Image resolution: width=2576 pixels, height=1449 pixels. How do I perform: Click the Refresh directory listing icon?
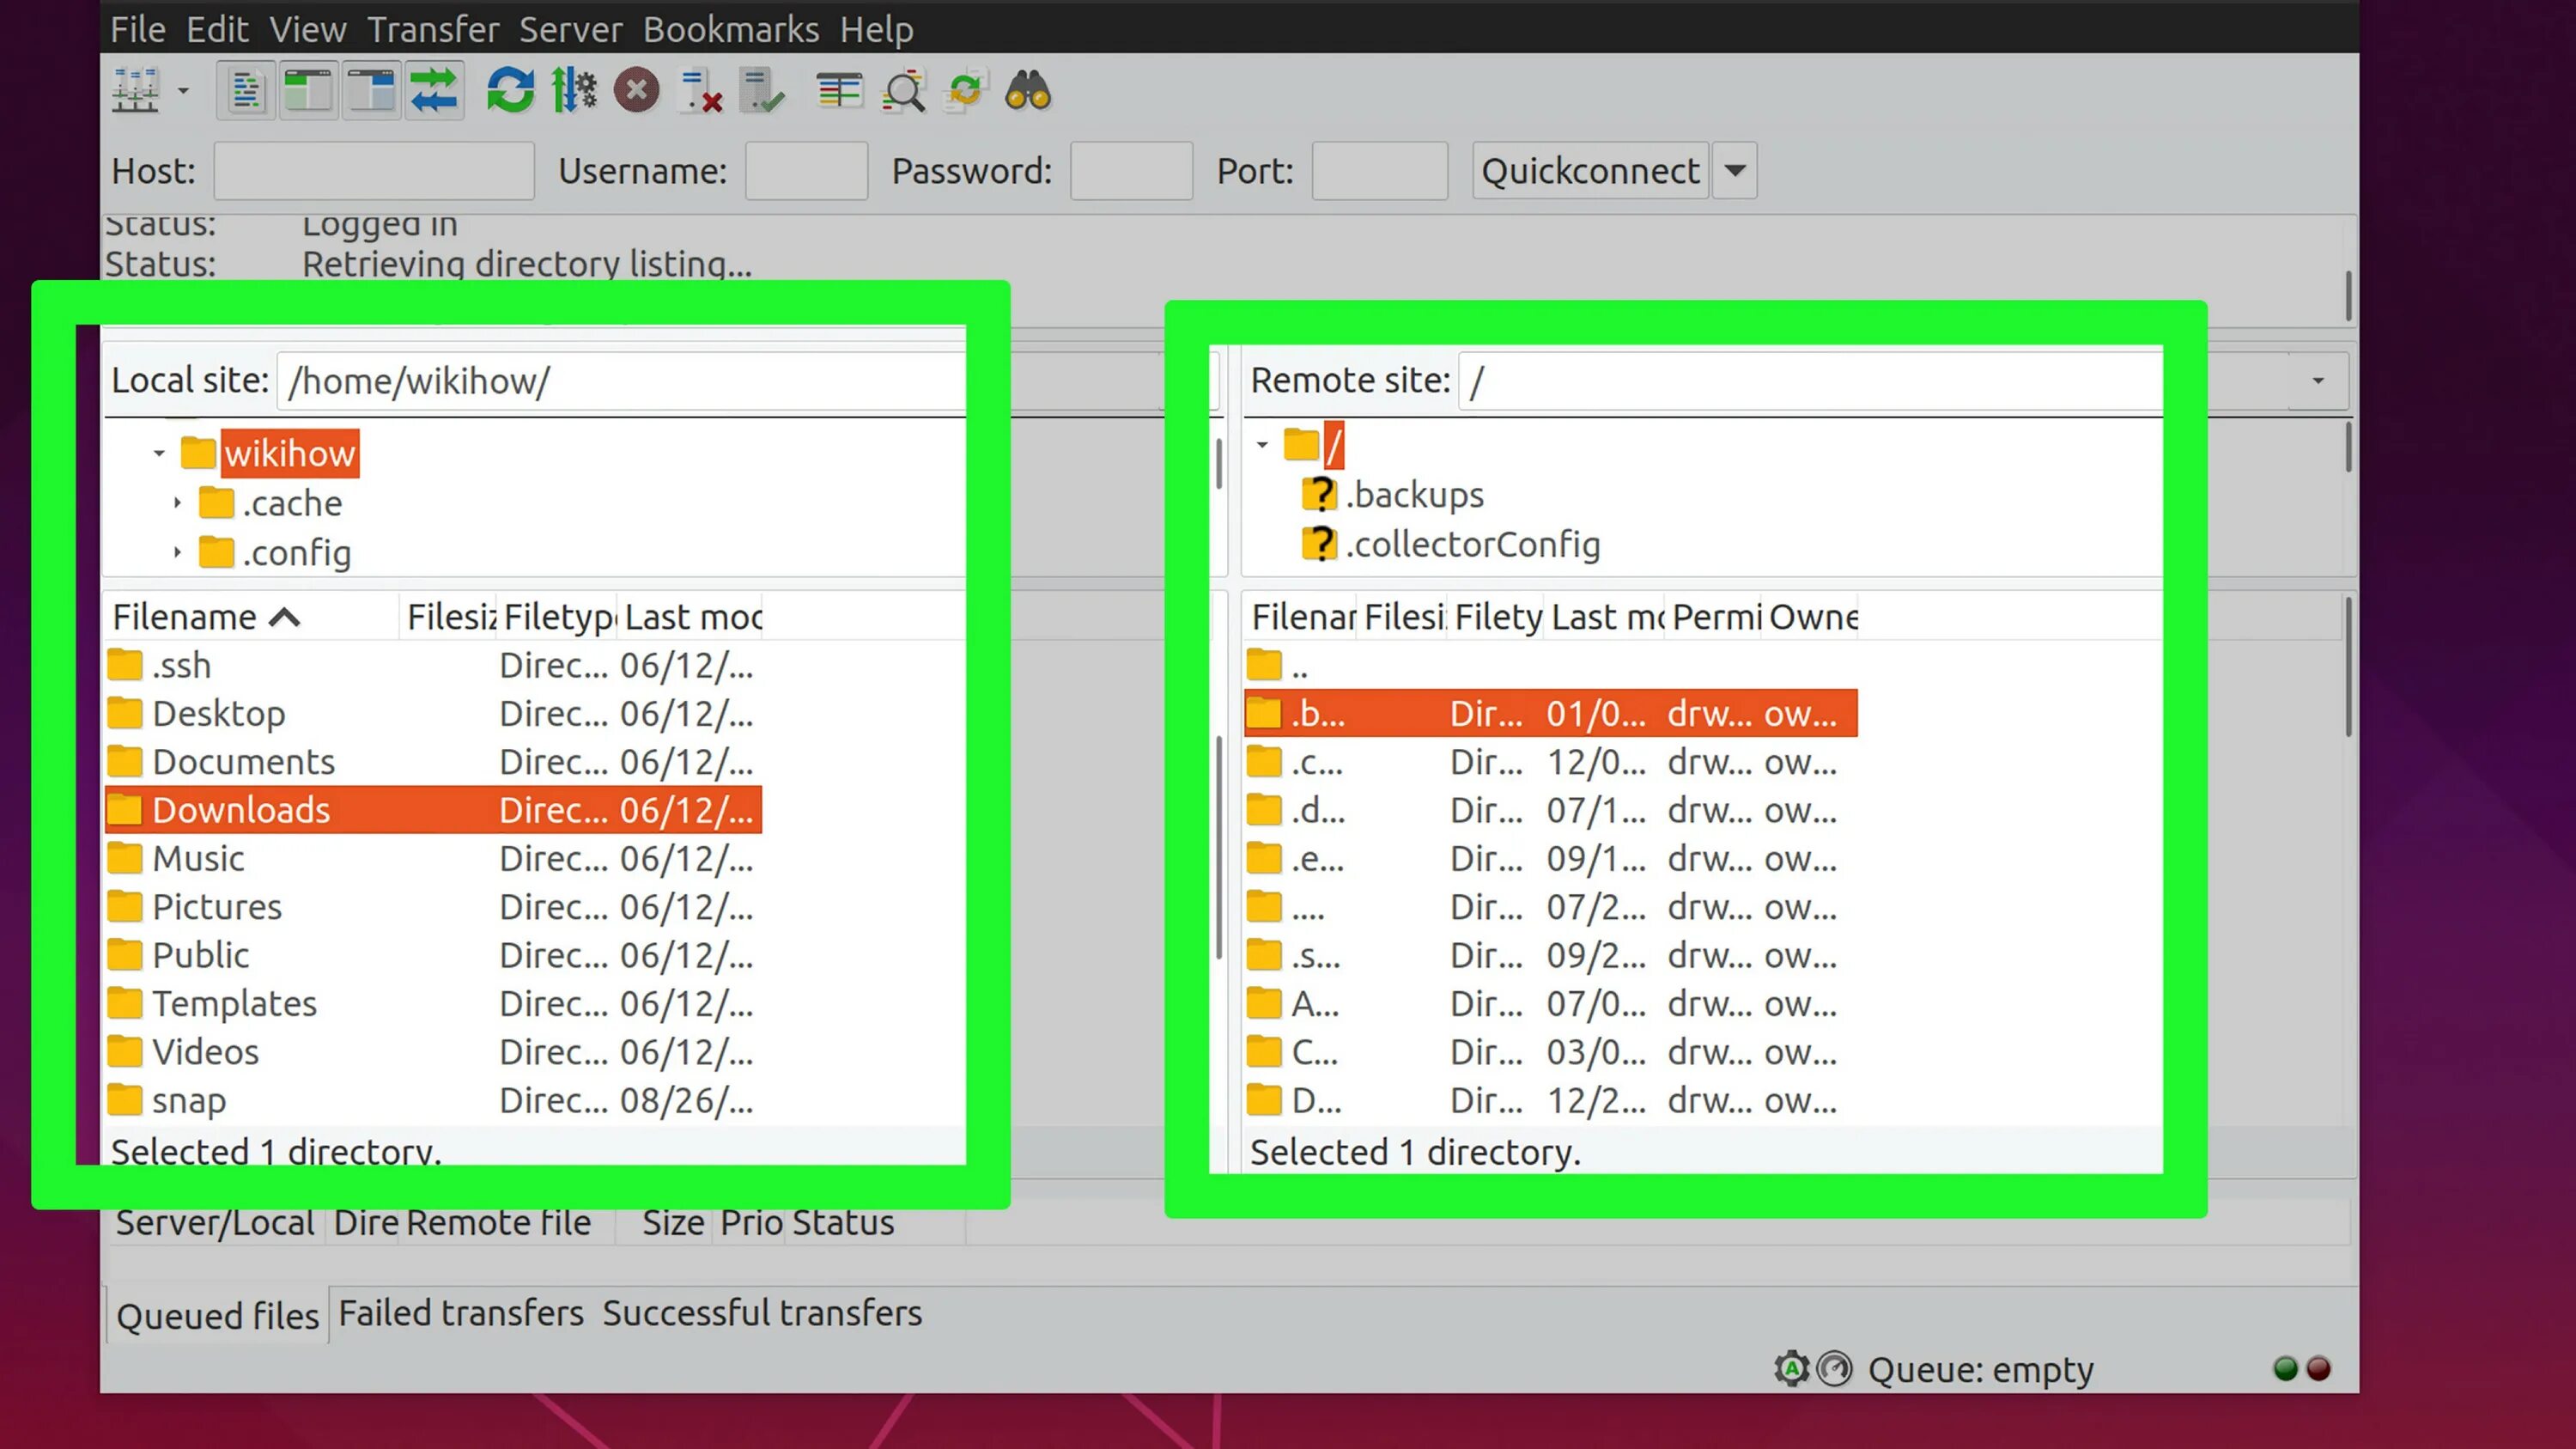point(509,92)
